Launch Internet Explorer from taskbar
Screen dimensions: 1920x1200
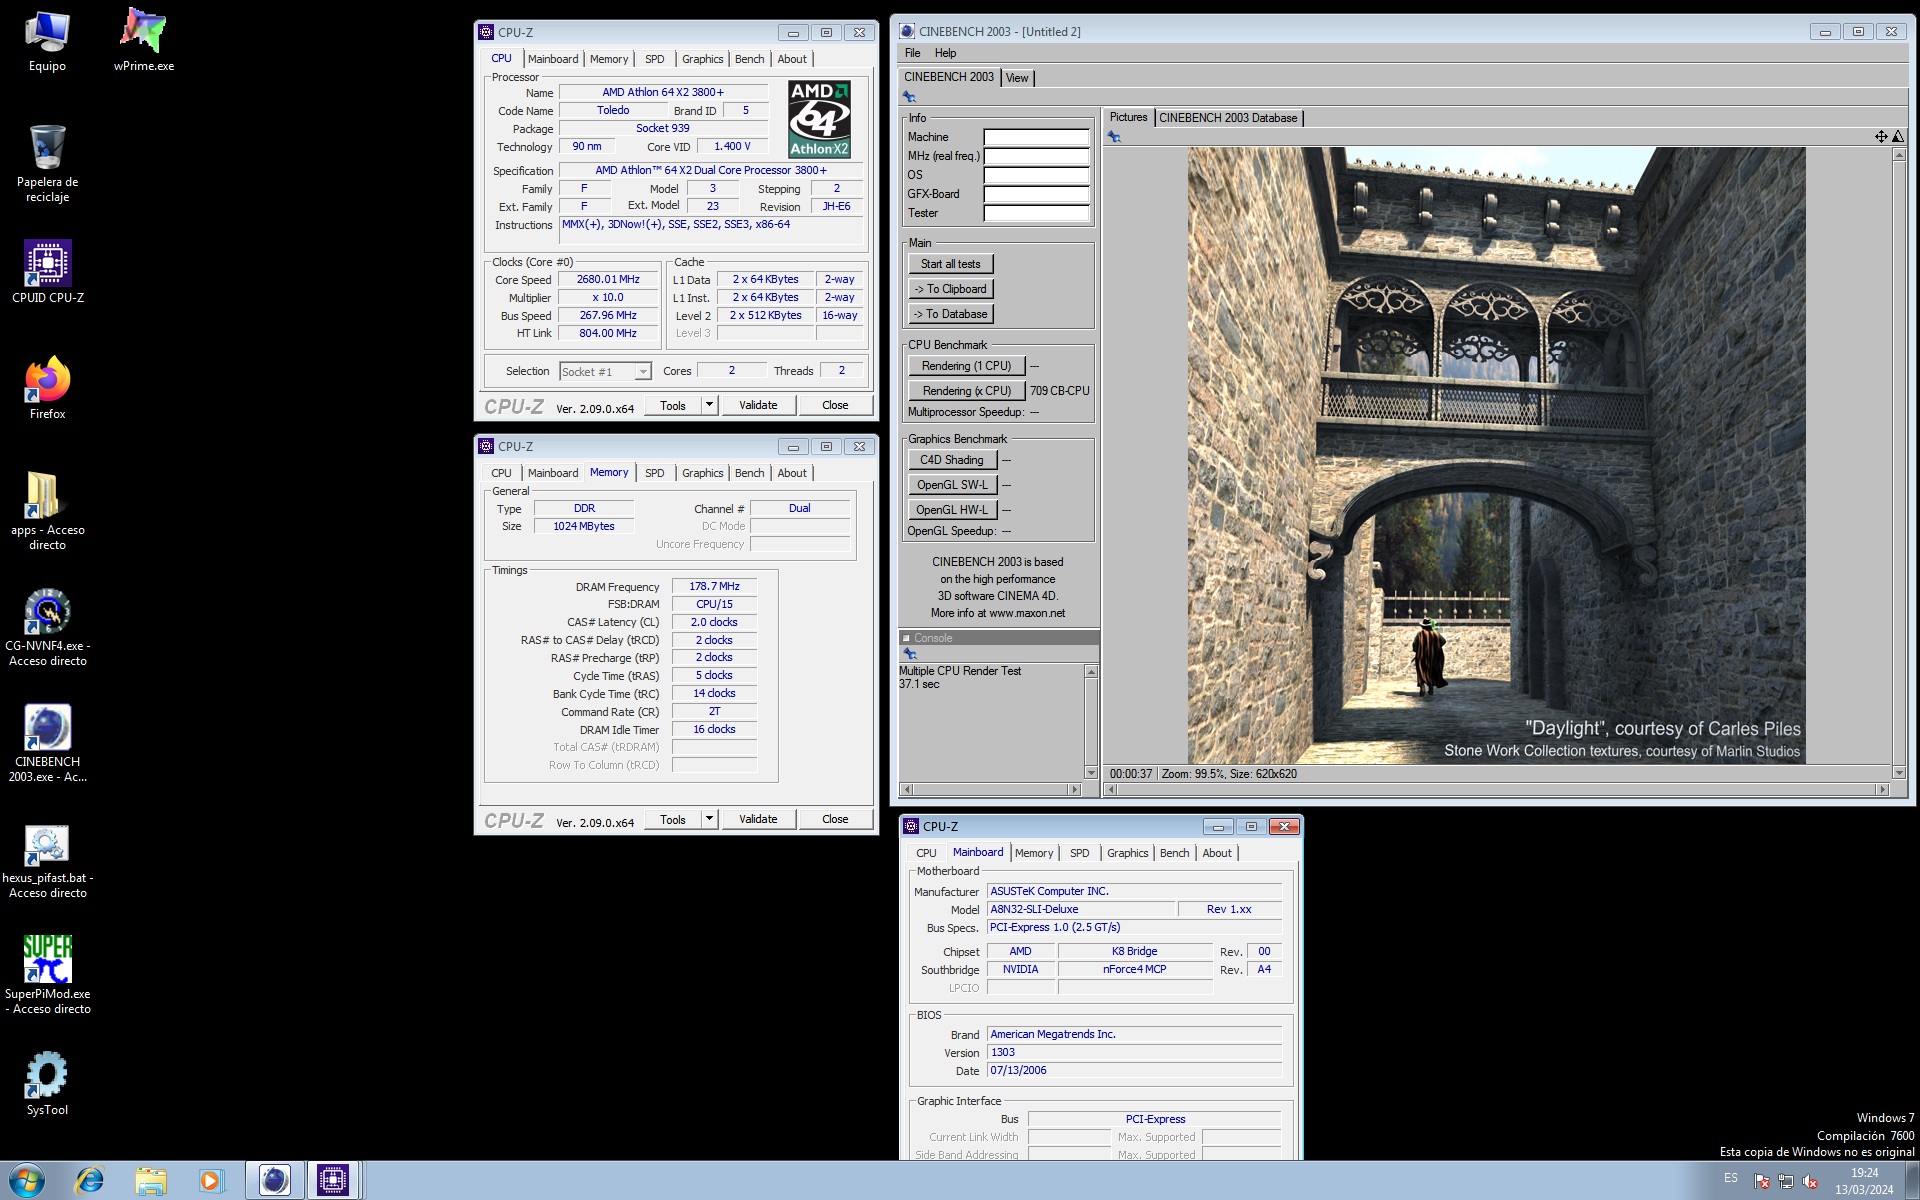[90, 1181]
